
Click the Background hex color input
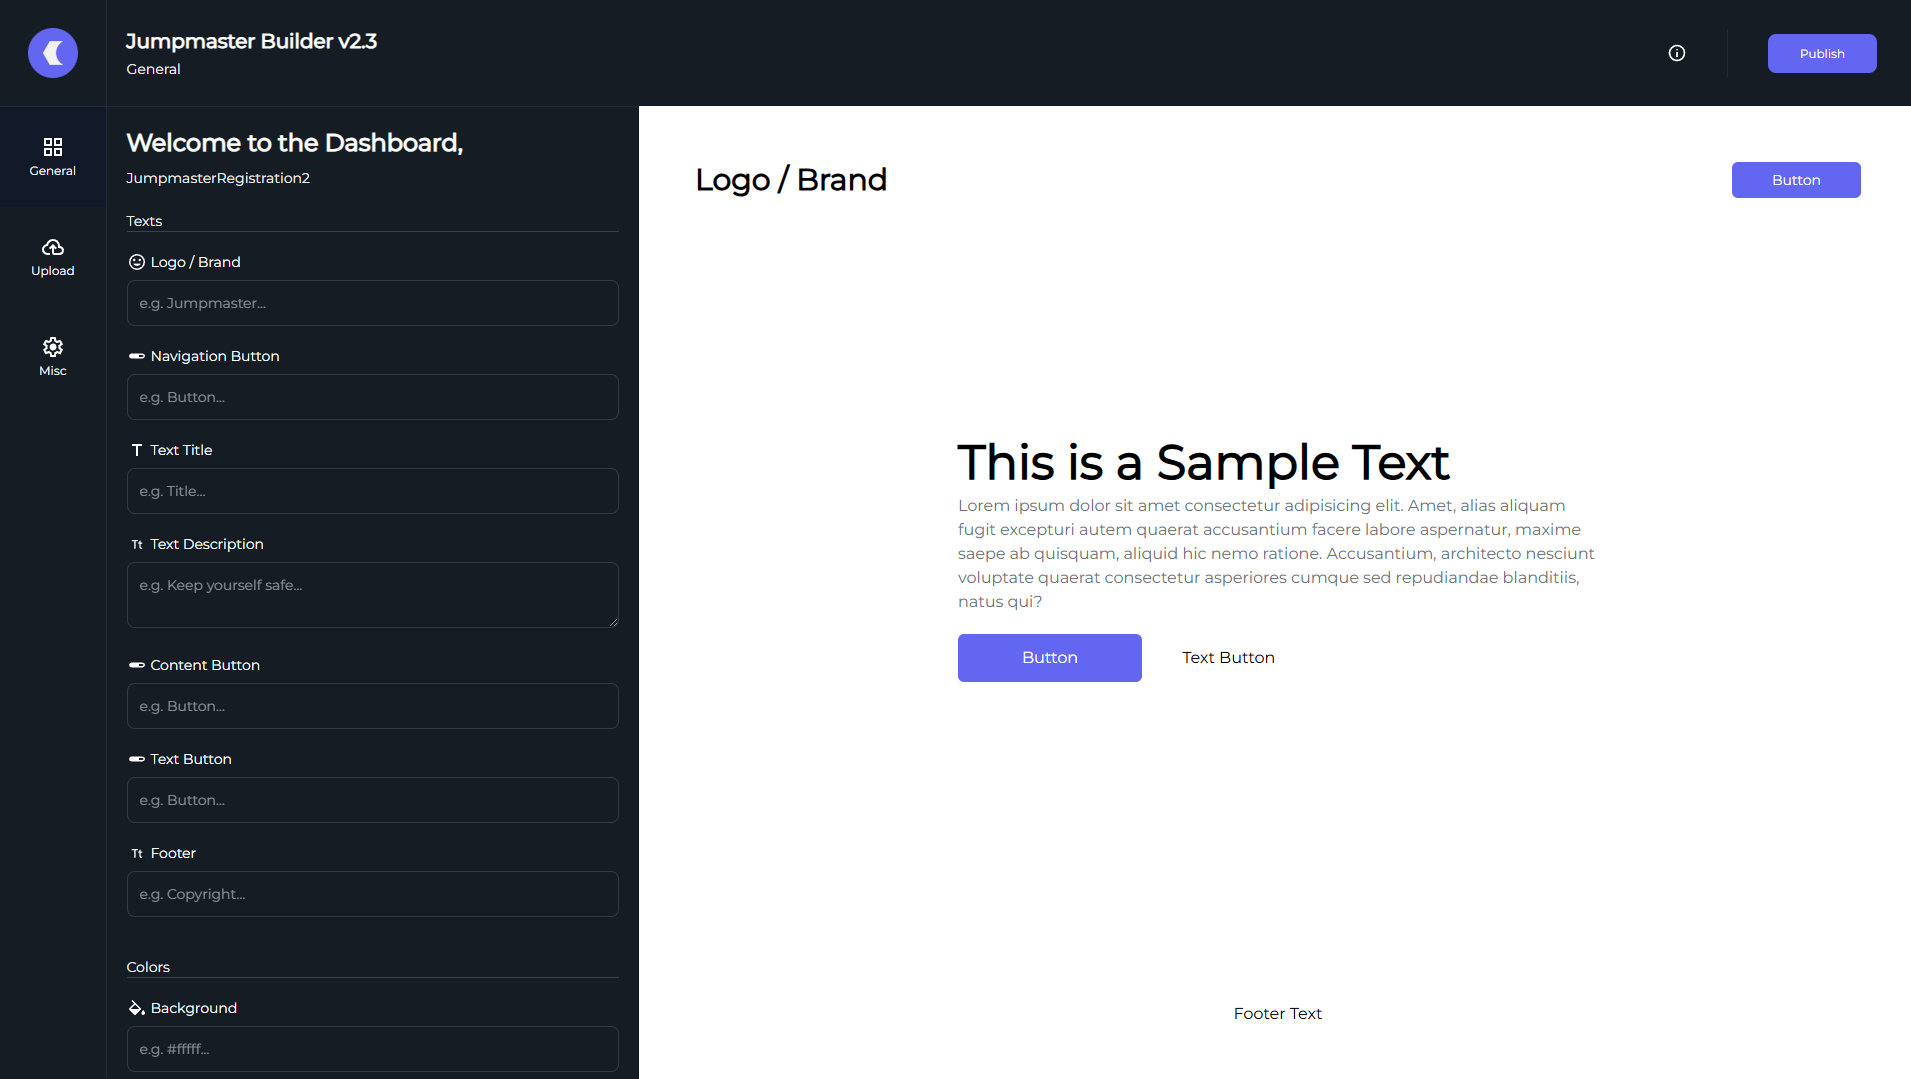point(372,1048)
